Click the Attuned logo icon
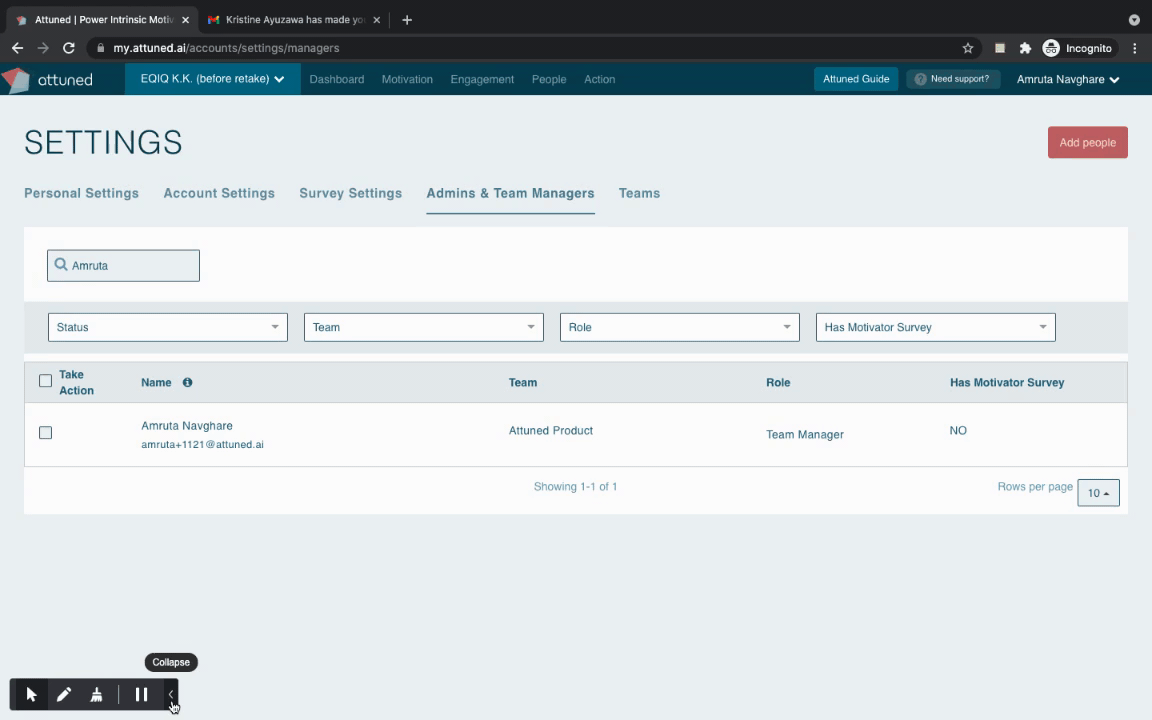This screenshot has height=720, width=1152. tap(16, 79)
